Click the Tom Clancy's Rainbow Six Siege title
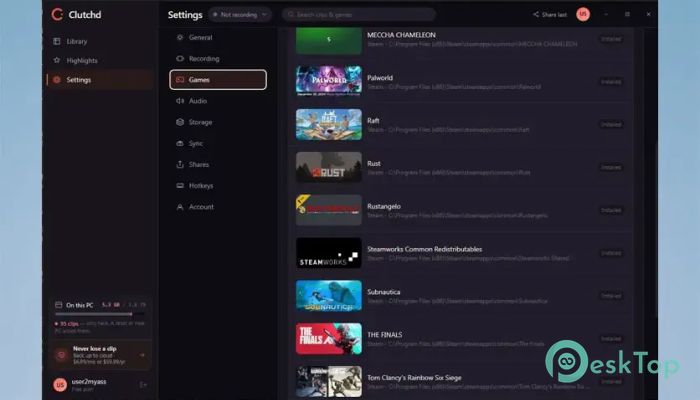 point(414,378)
